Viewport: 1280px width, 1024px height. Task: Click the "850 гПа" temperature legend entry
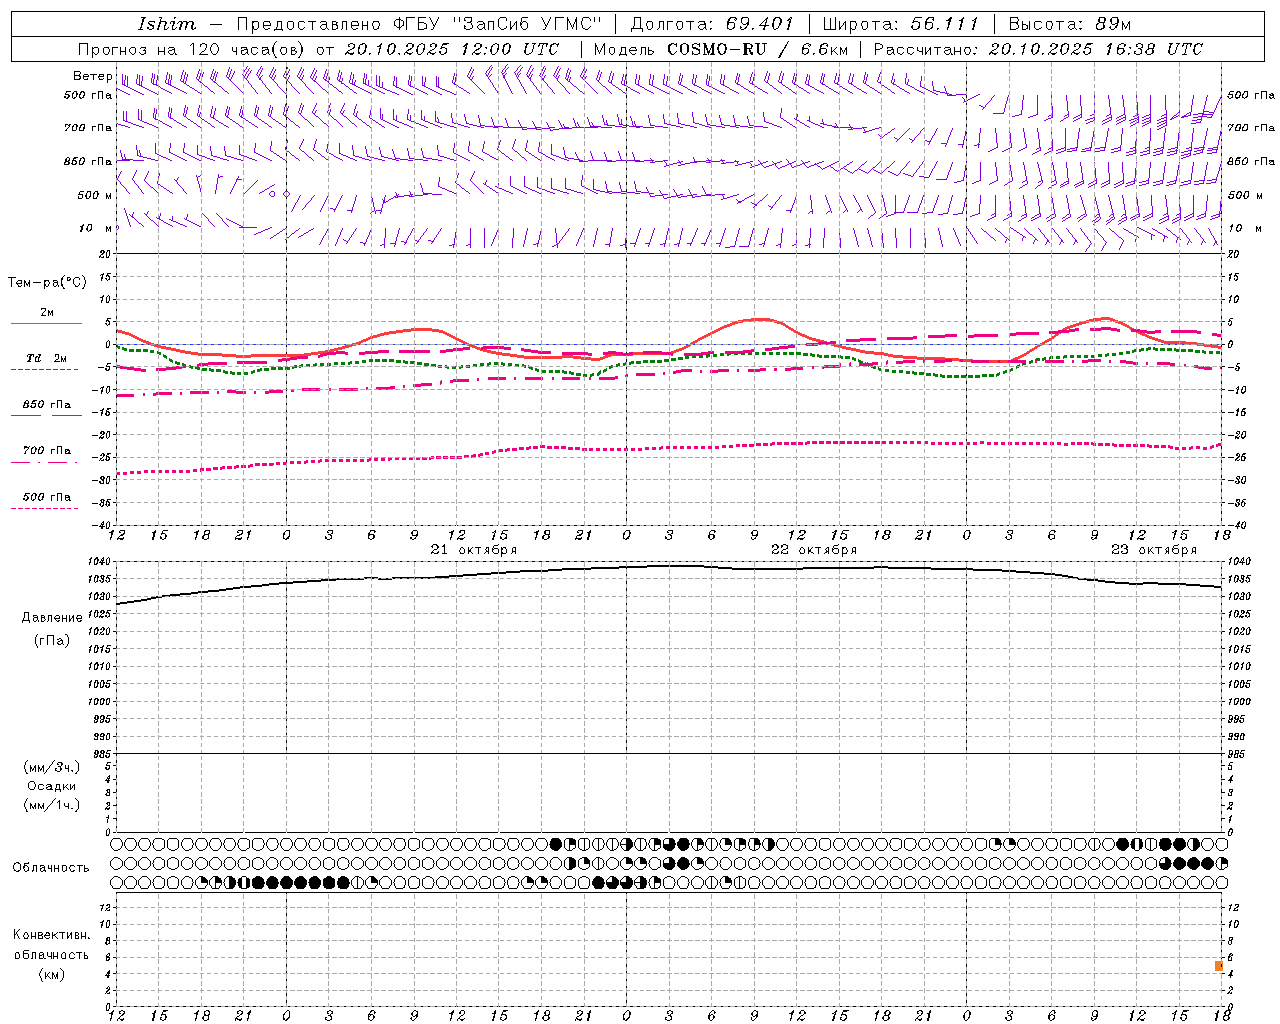[46, 405]
